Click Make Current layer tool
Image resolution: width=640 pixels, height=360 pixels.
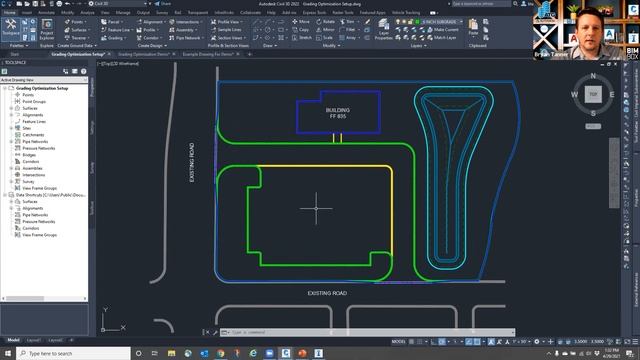pos(442,30)
